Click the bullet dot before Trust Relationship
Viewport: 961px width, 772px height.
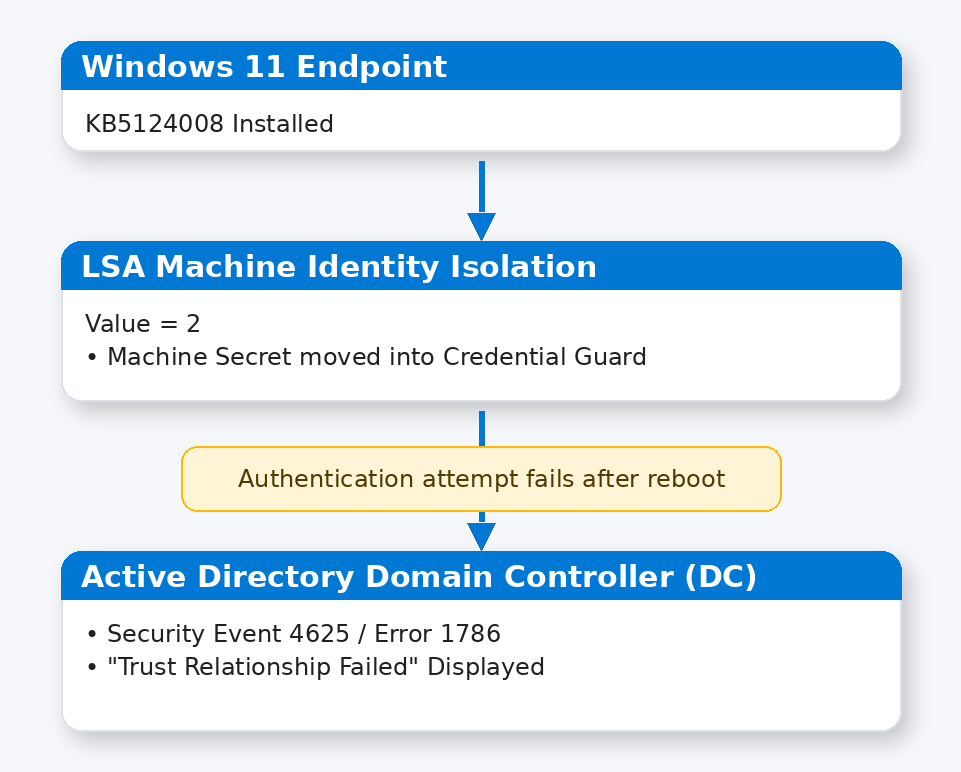tap(92, 667)
